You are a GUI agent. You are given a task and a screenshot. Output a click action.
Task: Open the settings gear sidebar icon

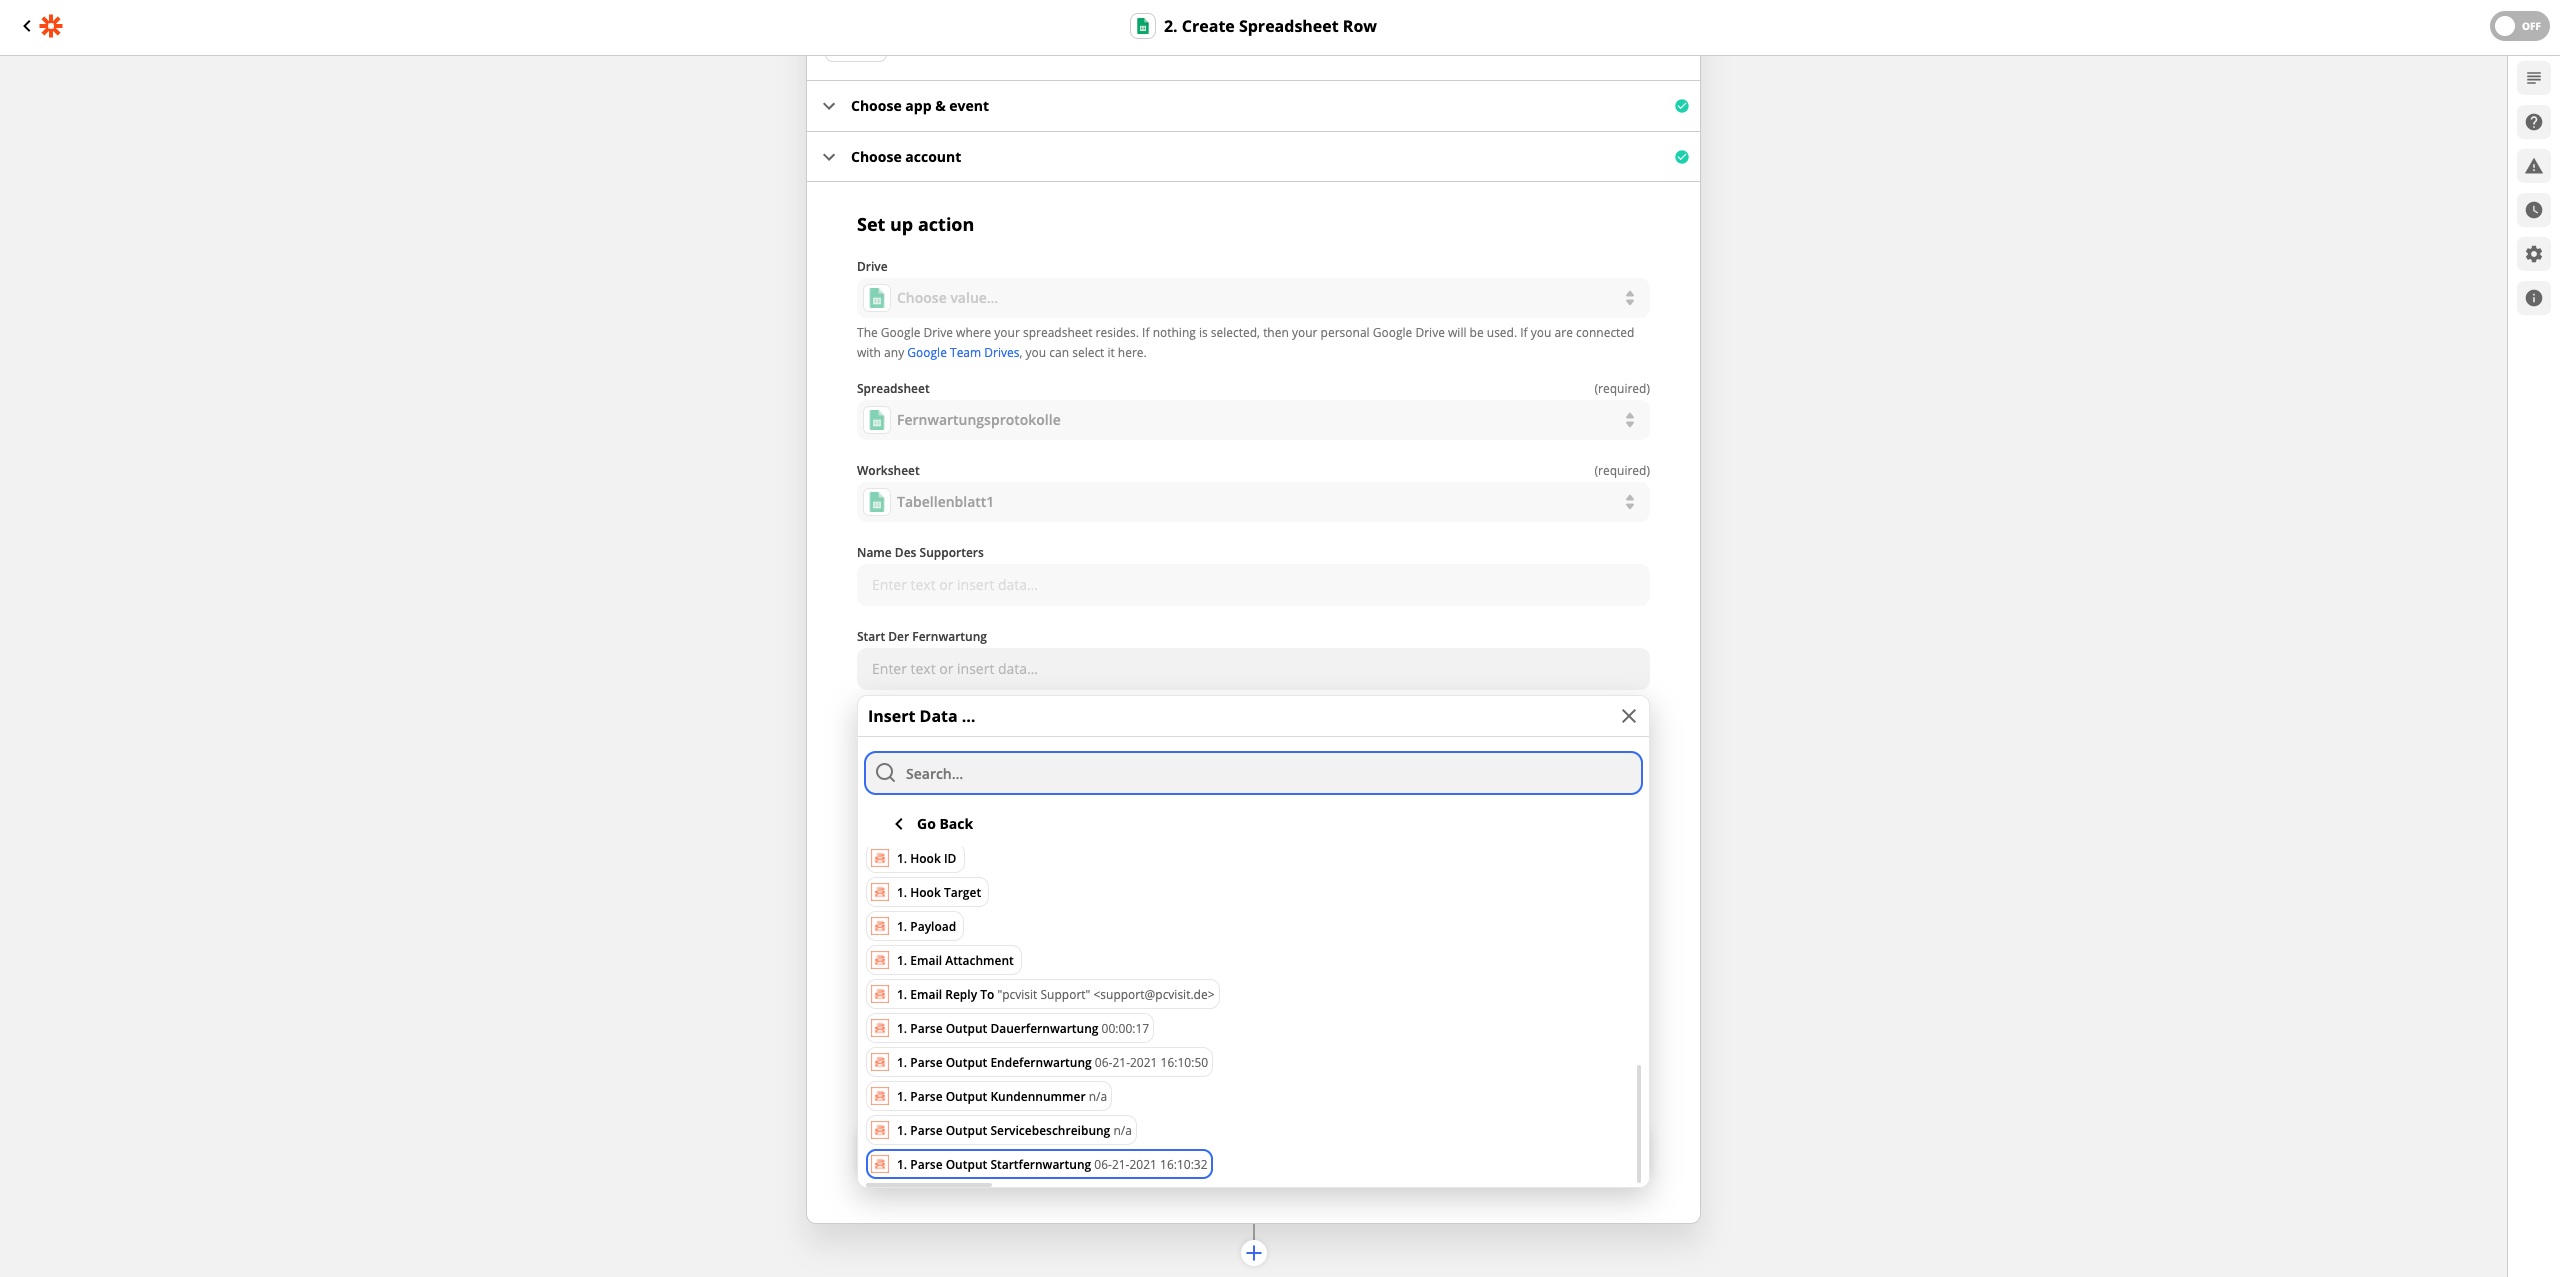click(2533, 254)
